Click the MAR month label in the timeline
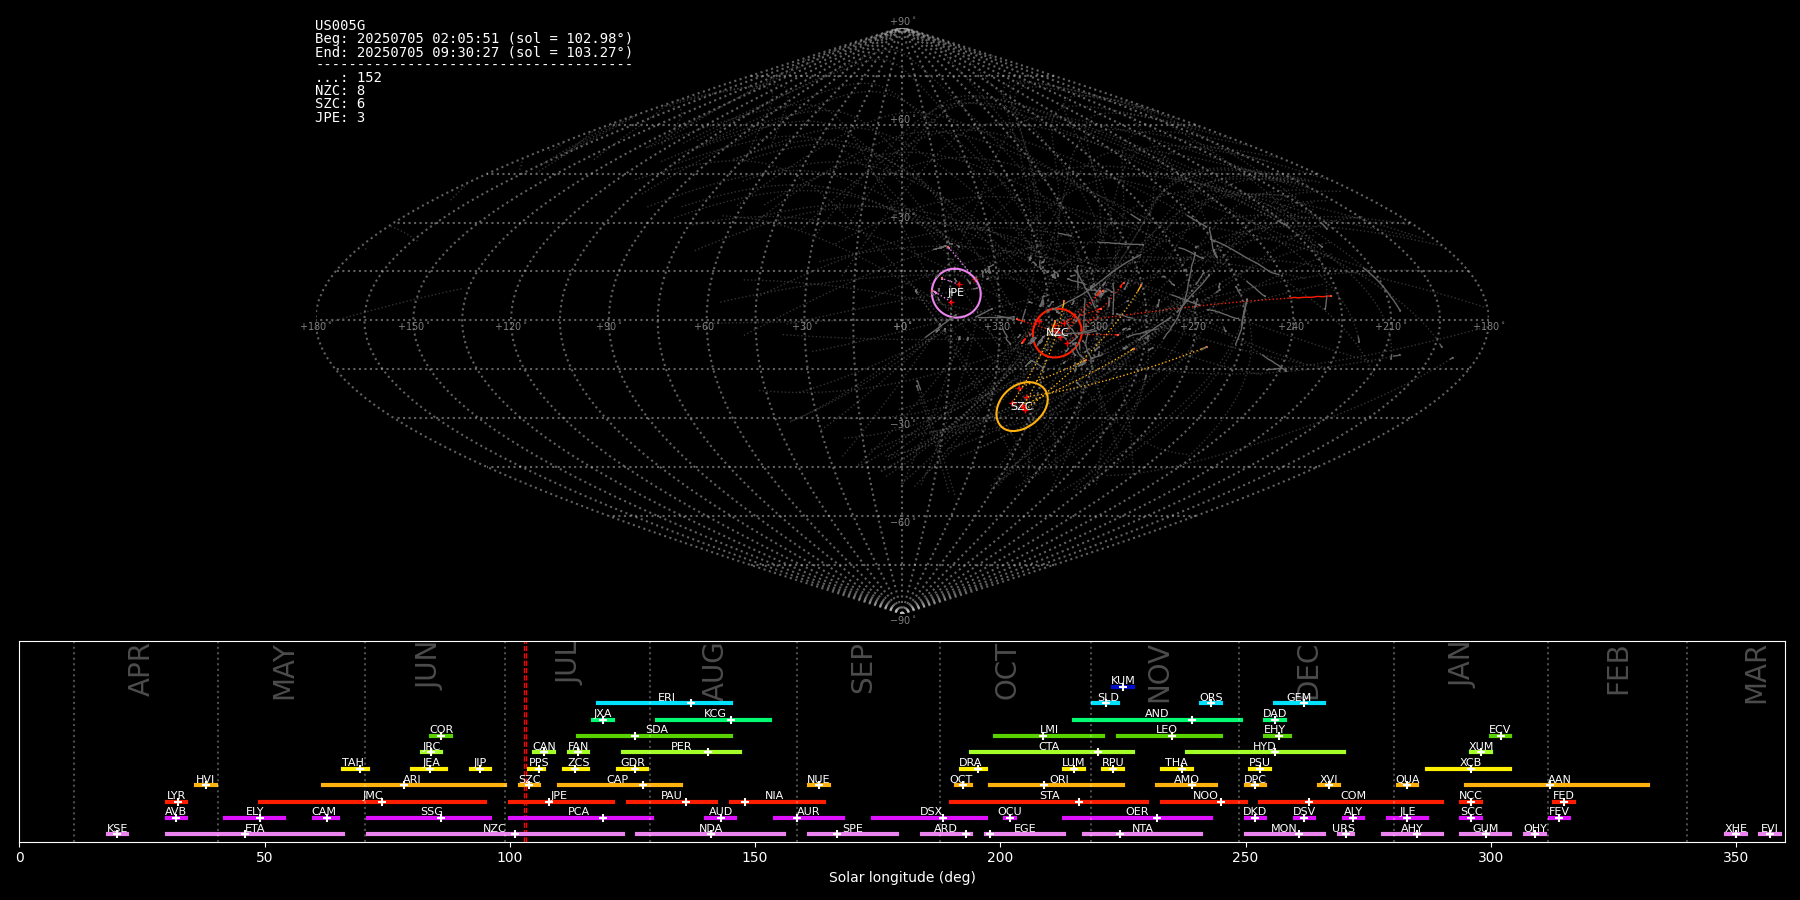This screenshot has height=900, width=1800. tap(1756, 675)
